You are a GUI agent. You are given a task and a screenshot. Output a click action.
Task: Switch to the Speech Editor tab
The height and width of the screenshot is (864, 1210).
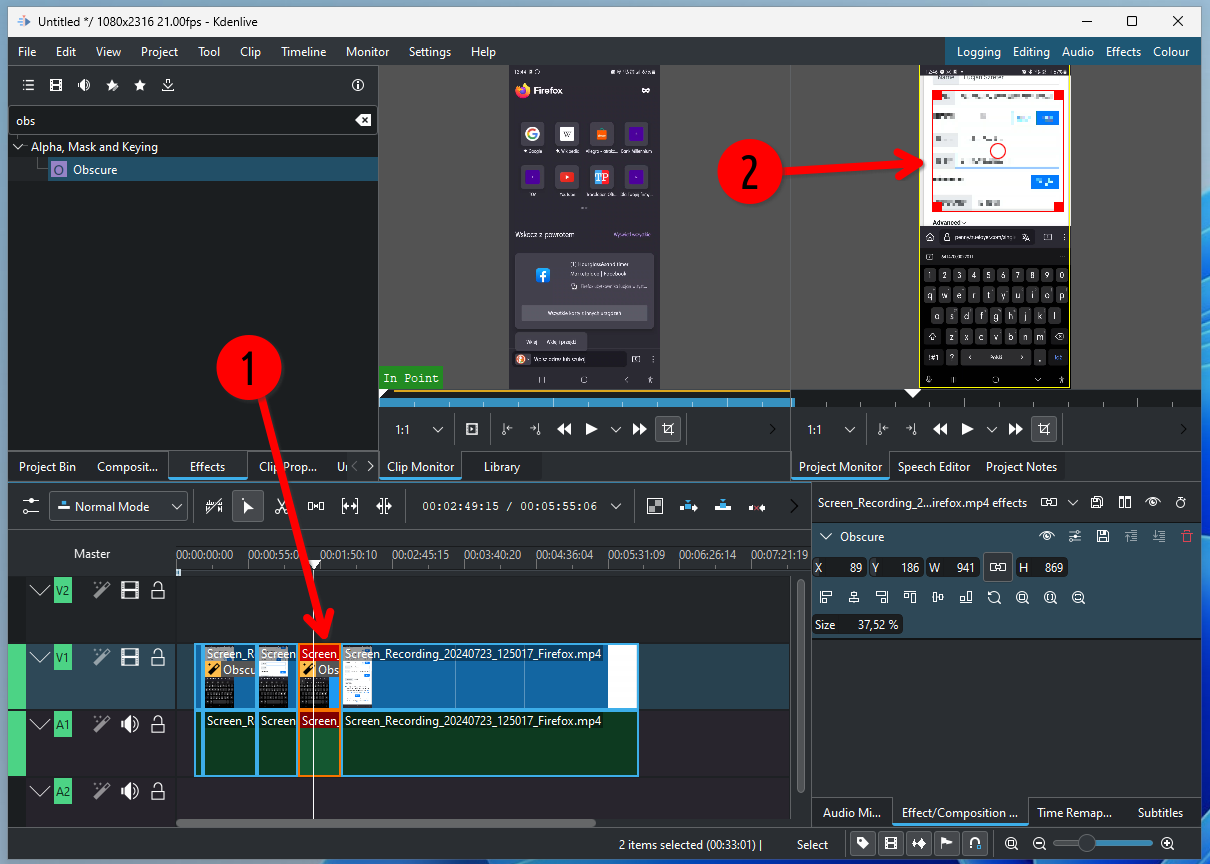[934, 466]
